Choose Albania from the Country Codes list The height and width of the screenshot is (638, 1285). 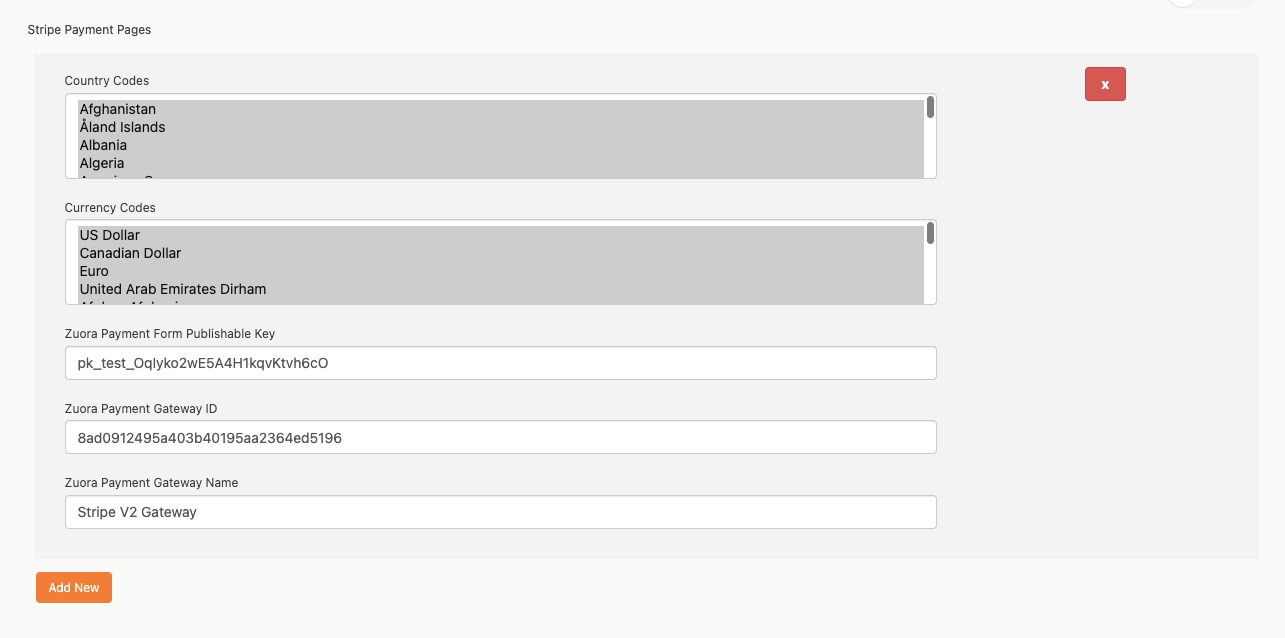tap(104, 145)
